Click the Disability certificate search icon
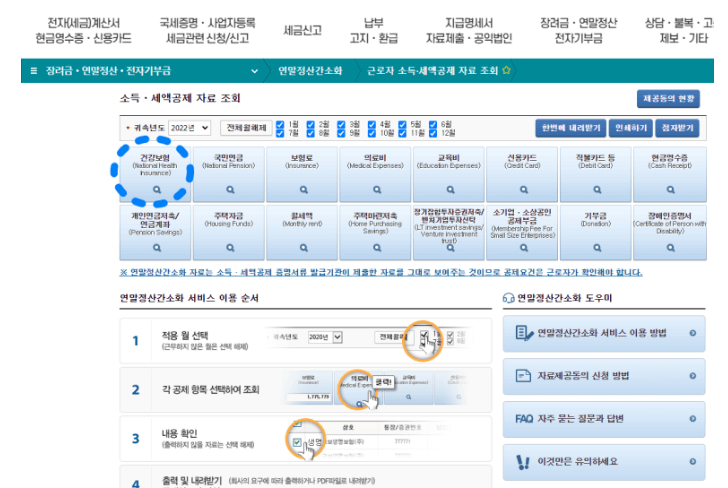The image size is (728, 488). (x=670, y=248)
